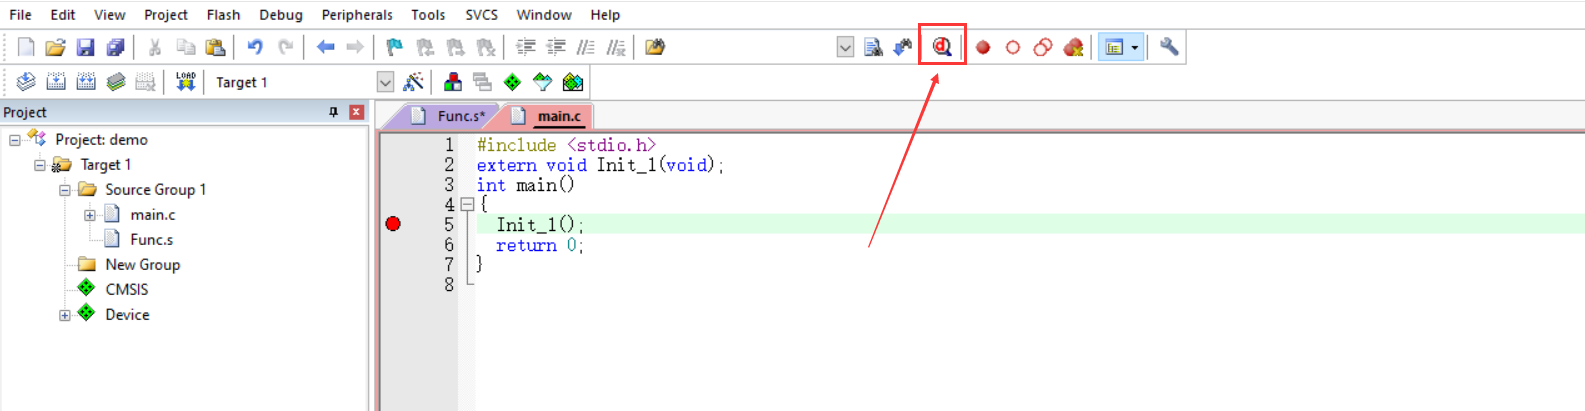Undo the last edit

click(255, 47)
